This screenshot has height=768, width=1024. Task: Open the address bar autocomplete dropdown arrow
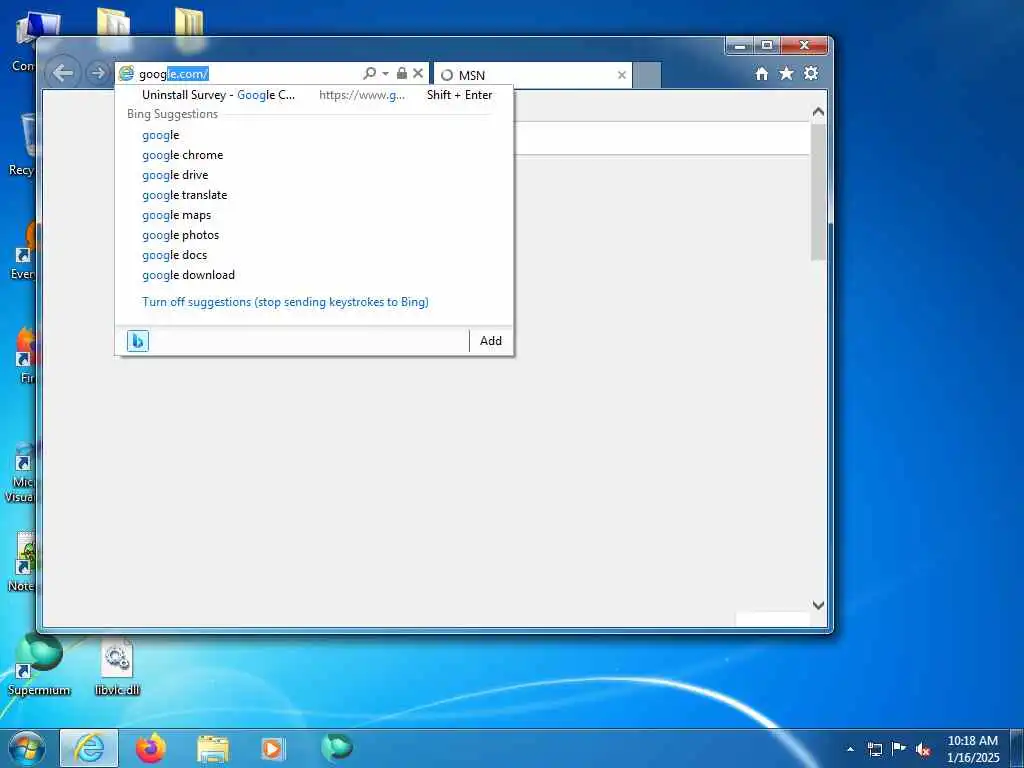[385, 74]
